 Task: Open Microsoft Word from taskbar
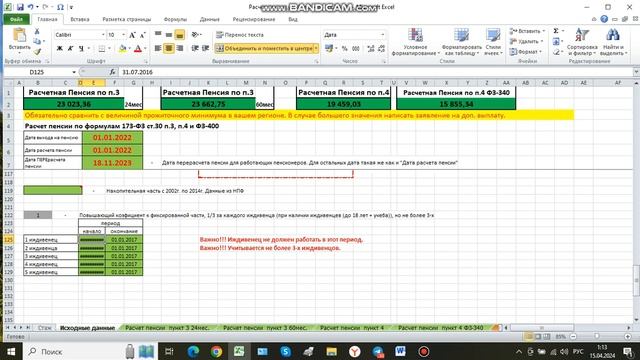pos(400,351)
